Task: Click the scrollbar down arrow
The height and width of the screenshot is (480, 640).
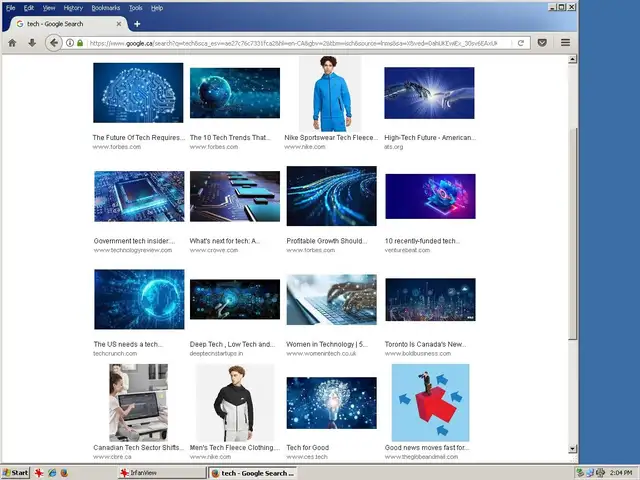Action: click(573, 449)
